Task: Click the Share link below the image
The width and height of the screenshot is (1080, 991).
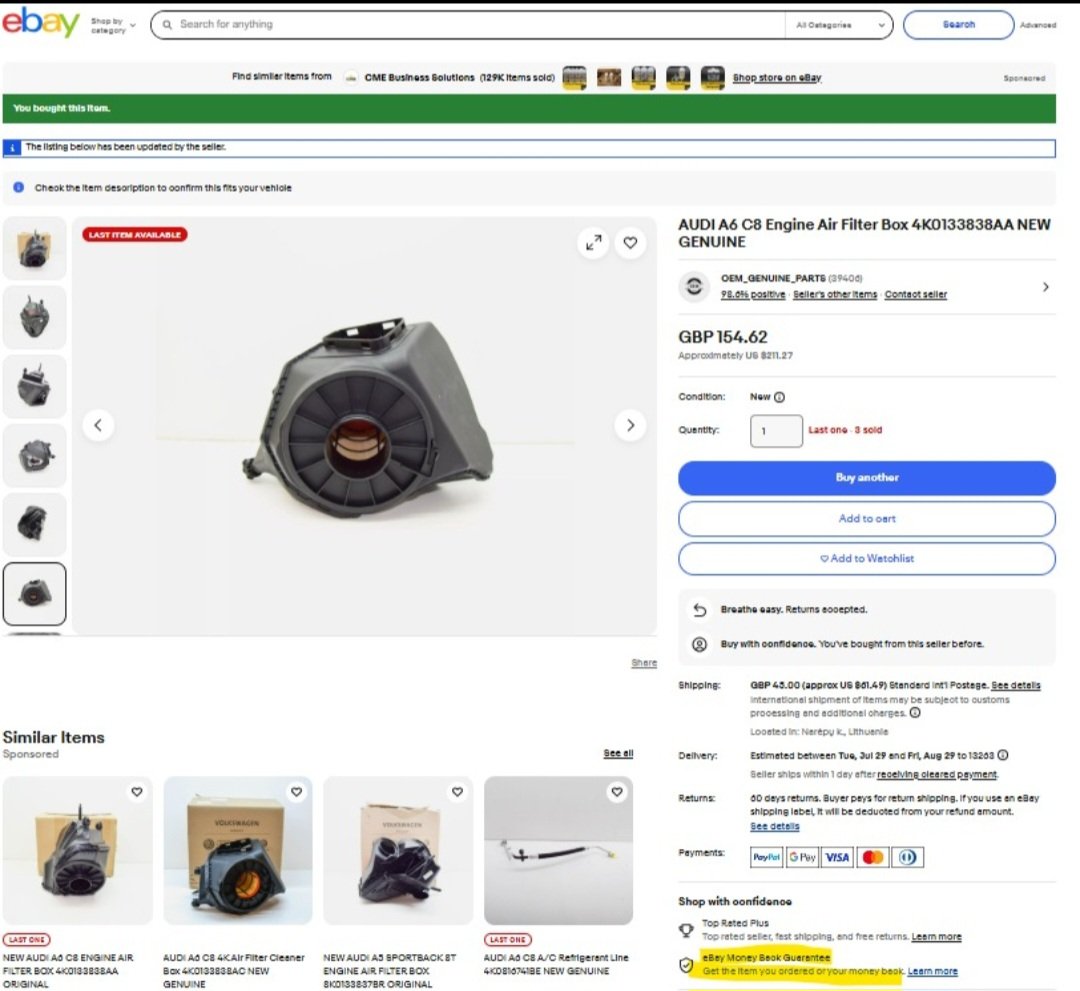Action: pyautogui.click(x=644, y=663)
